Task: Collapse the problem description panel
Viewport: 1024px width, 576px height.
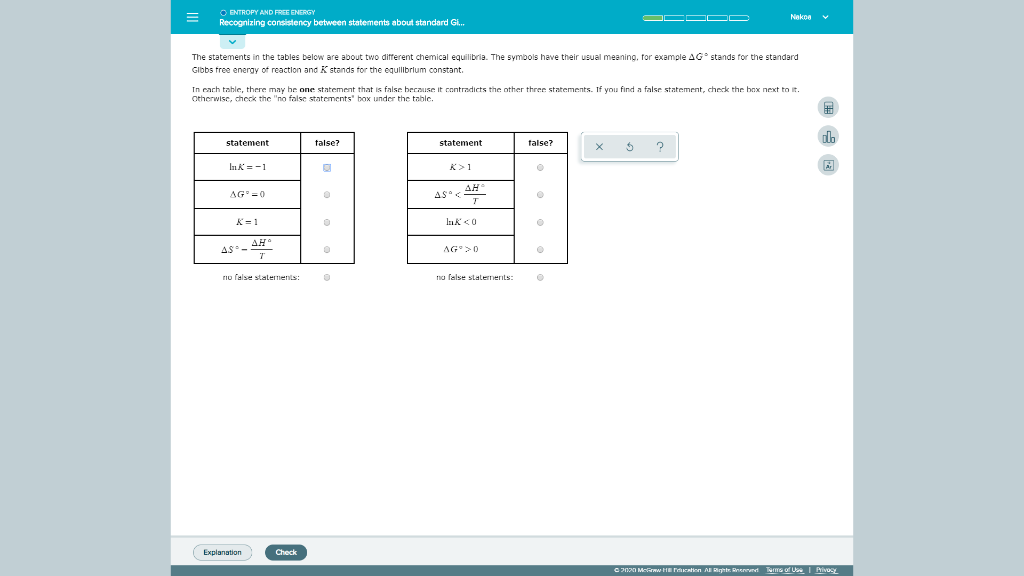Action: [x=231, y=41]
